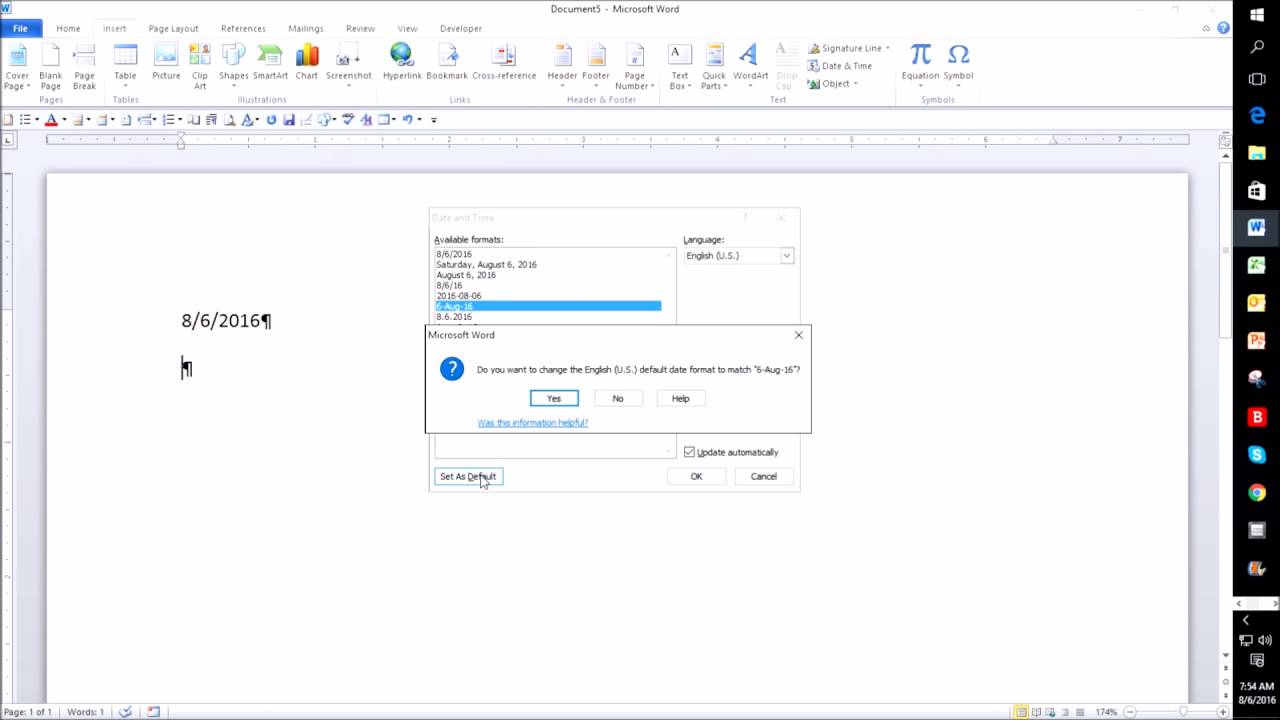The image size is (1280, 720).
Task: Click the undo arrow in quick toolbar
Action: pyautogui.click(x=407, y=120)
